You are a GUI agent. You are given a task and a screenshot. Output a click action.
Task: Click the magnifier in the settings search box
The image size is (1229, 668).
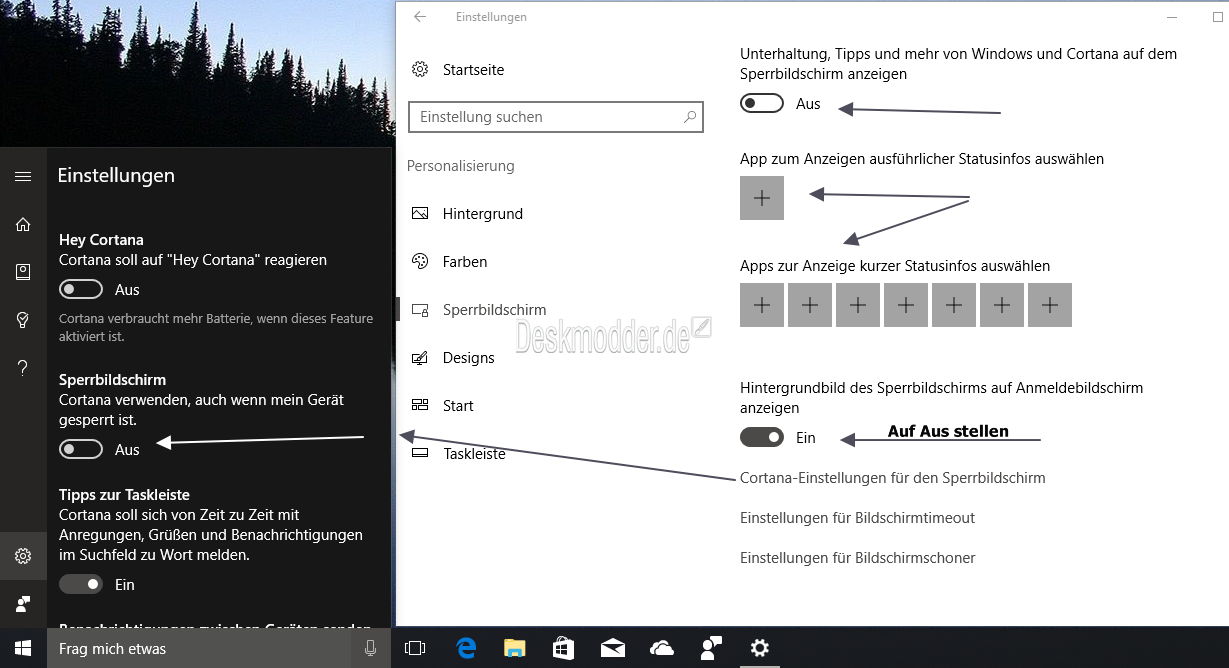(690, 117)
